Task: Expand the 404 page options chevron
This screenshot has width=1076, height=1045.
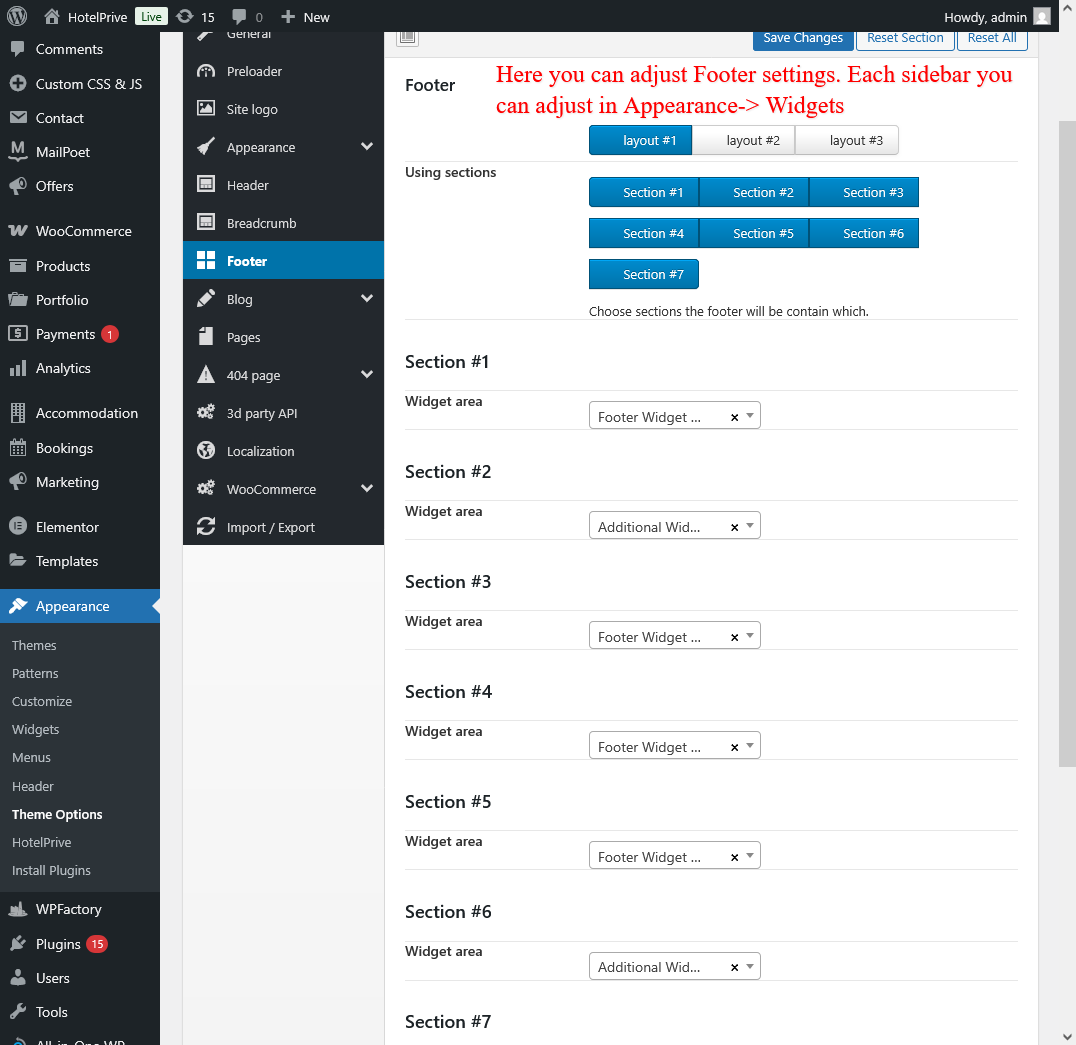Action: coord(367,375)
